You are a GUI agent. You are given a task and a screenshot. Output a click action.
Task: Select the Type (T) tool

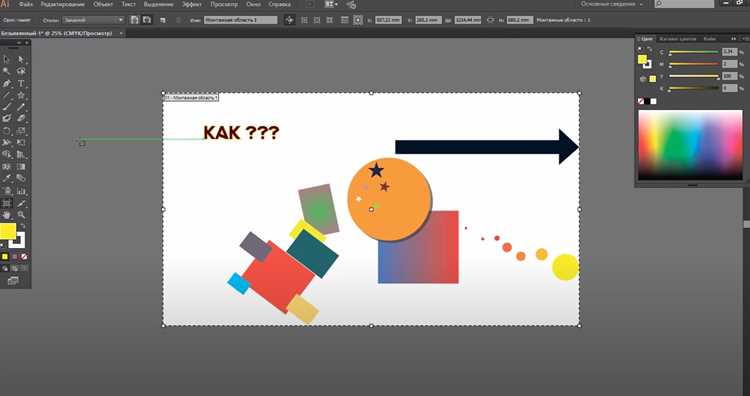point(21,83)
